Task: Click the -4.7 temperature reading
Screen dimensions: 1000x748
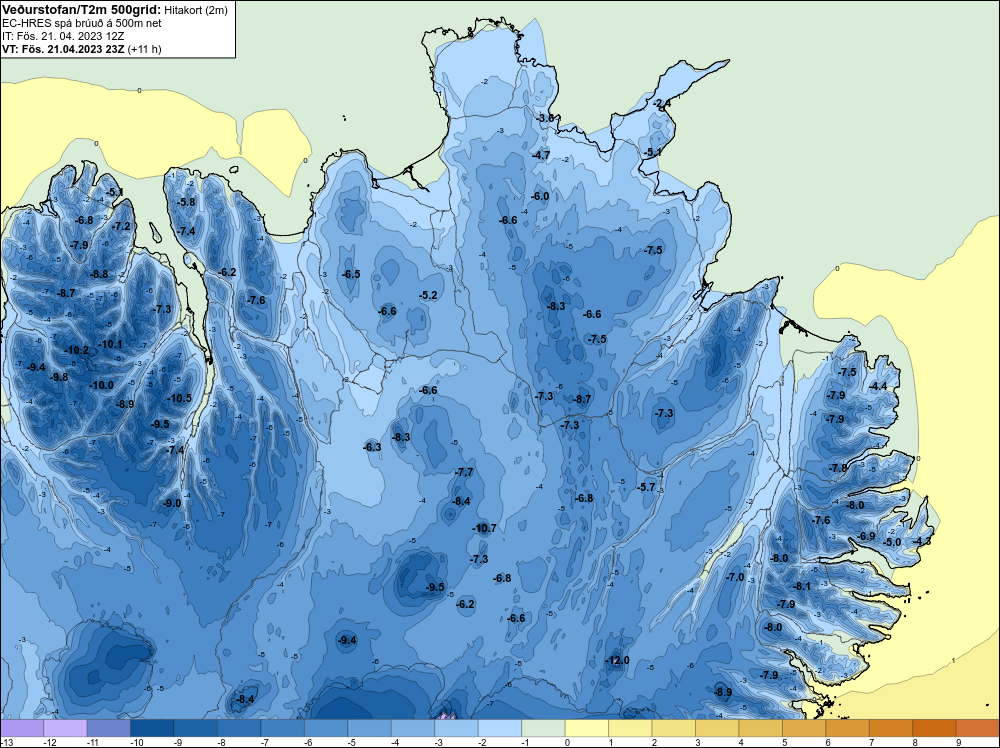Action: click(x=541, y=155)
